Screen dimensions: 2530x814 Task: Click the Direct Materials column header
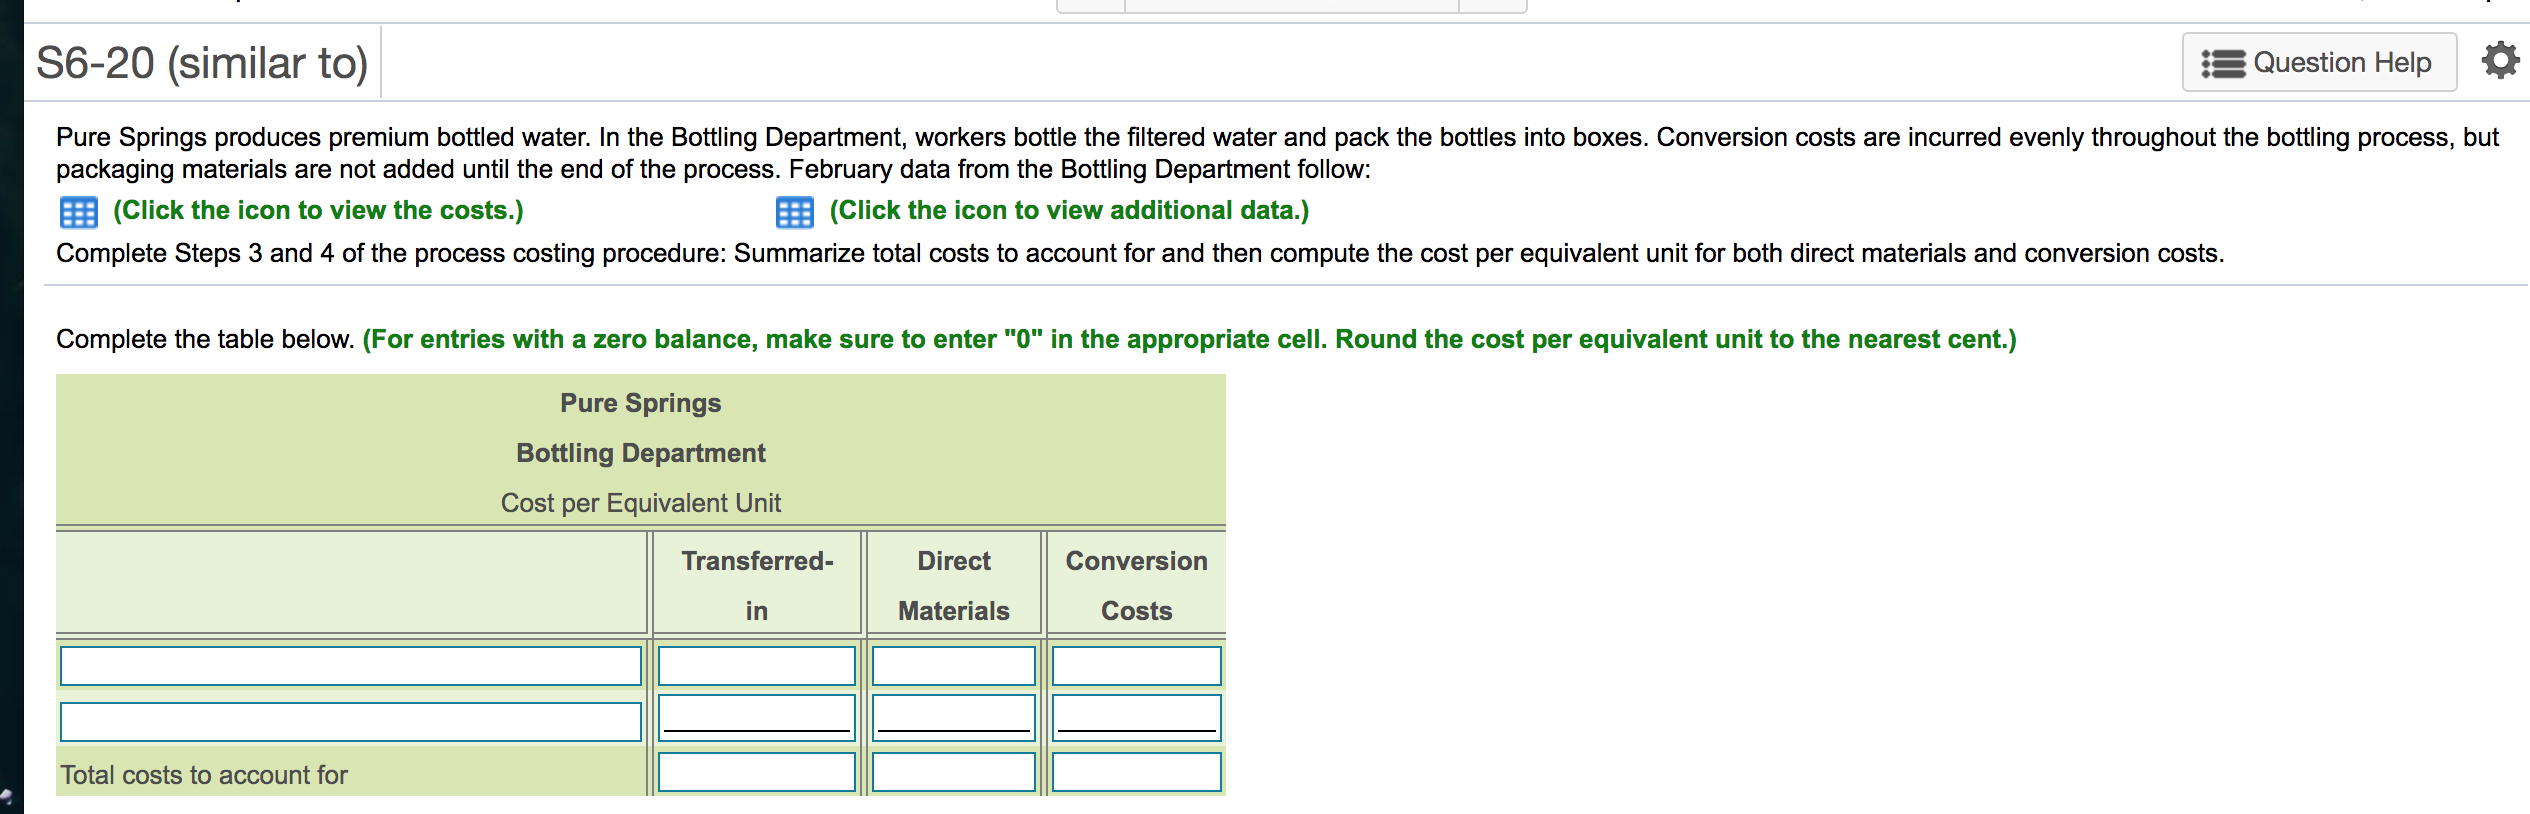[954, 586]
